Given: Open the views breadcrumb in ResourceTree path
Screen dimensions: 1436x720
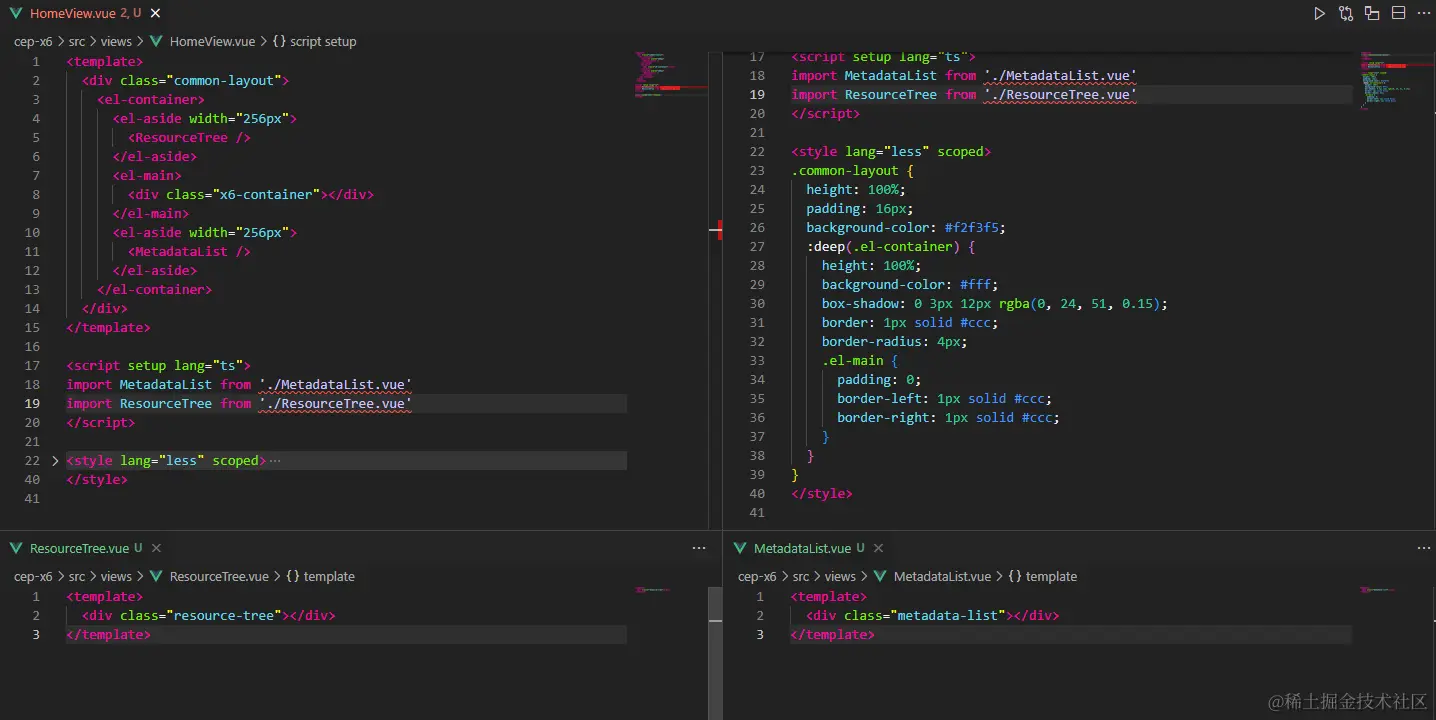Looking at the screenshot, I should 116,576.
